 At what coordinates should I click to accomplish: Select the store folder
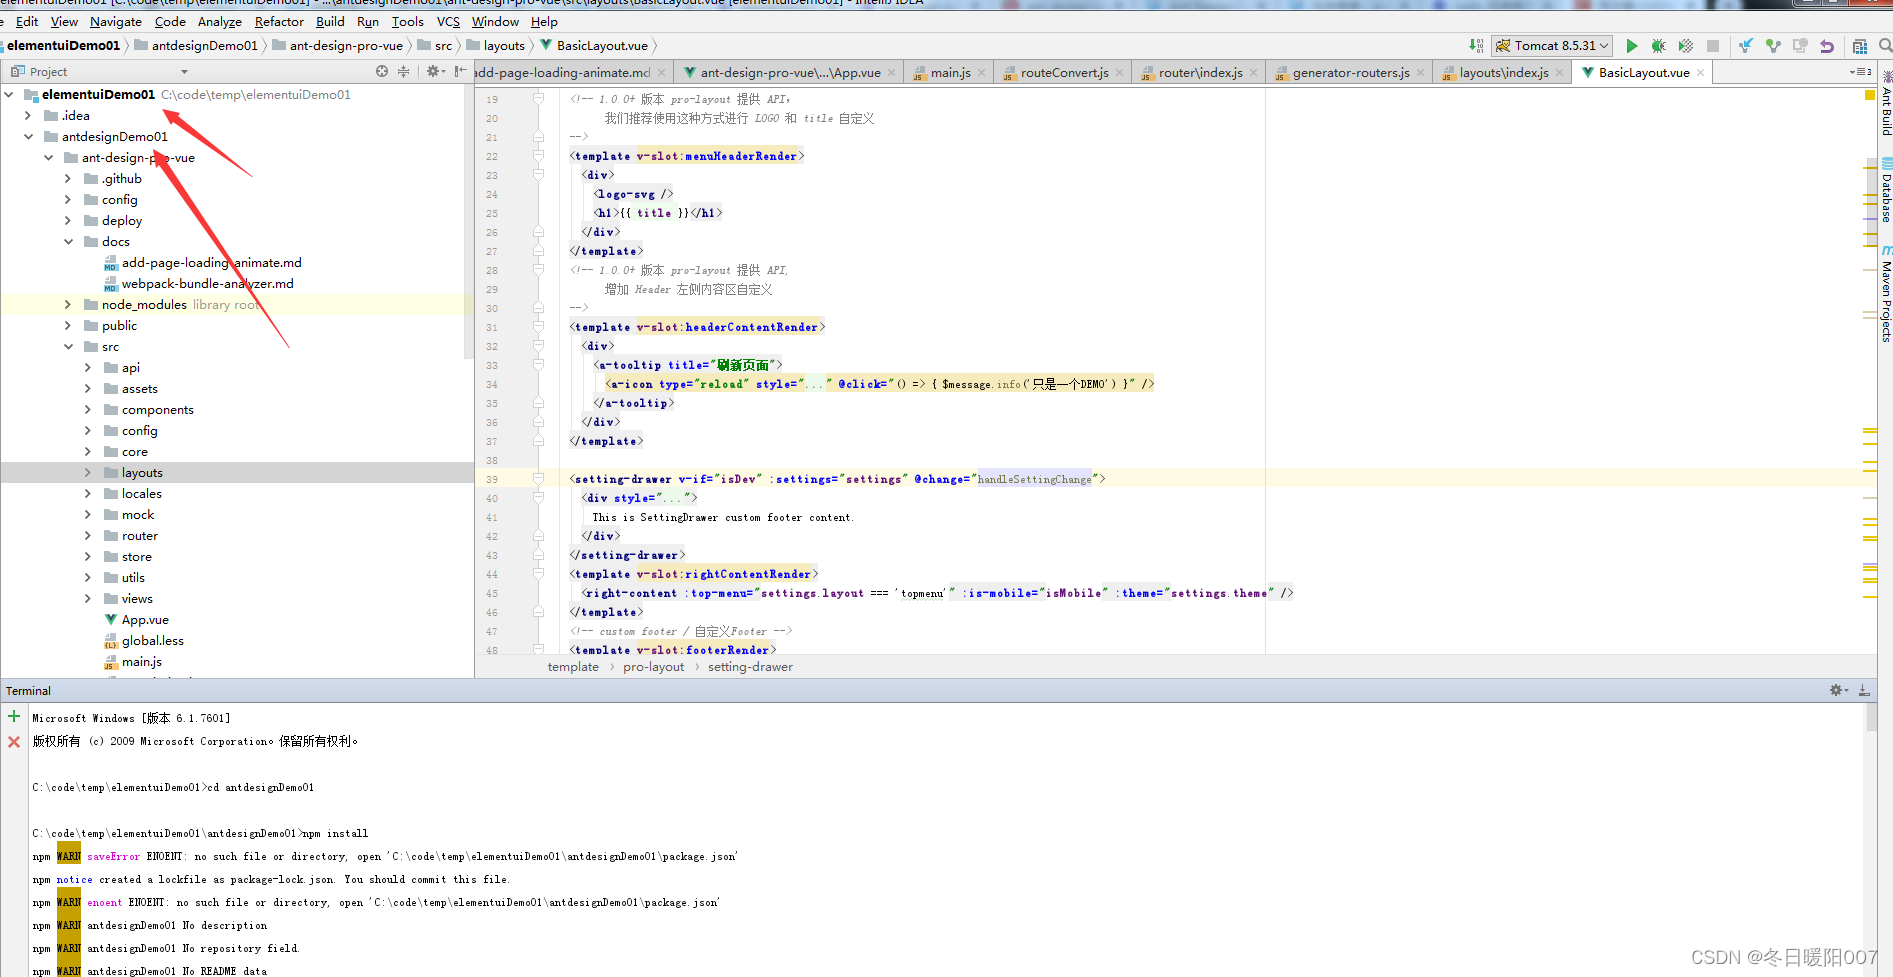[137, 557]
